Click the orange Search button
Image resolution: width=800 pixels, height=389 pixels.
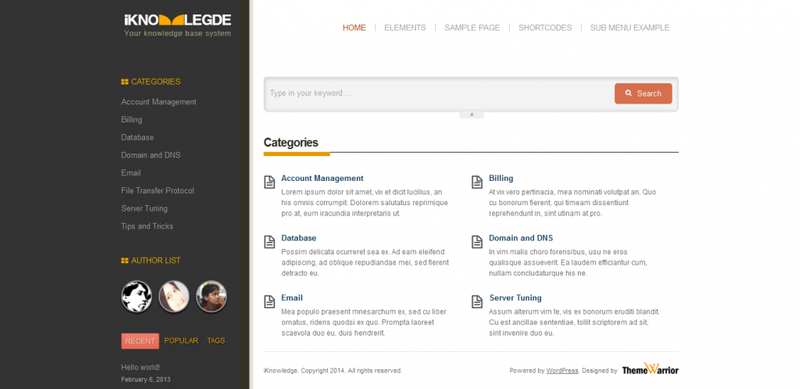(x=643, y=93)
